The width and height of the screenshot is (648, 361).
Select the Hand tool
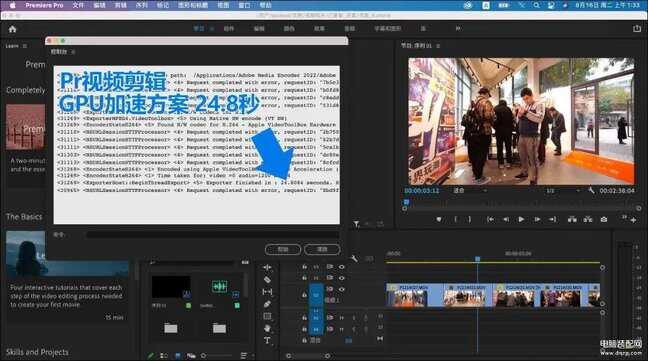(x=267, y=328)
